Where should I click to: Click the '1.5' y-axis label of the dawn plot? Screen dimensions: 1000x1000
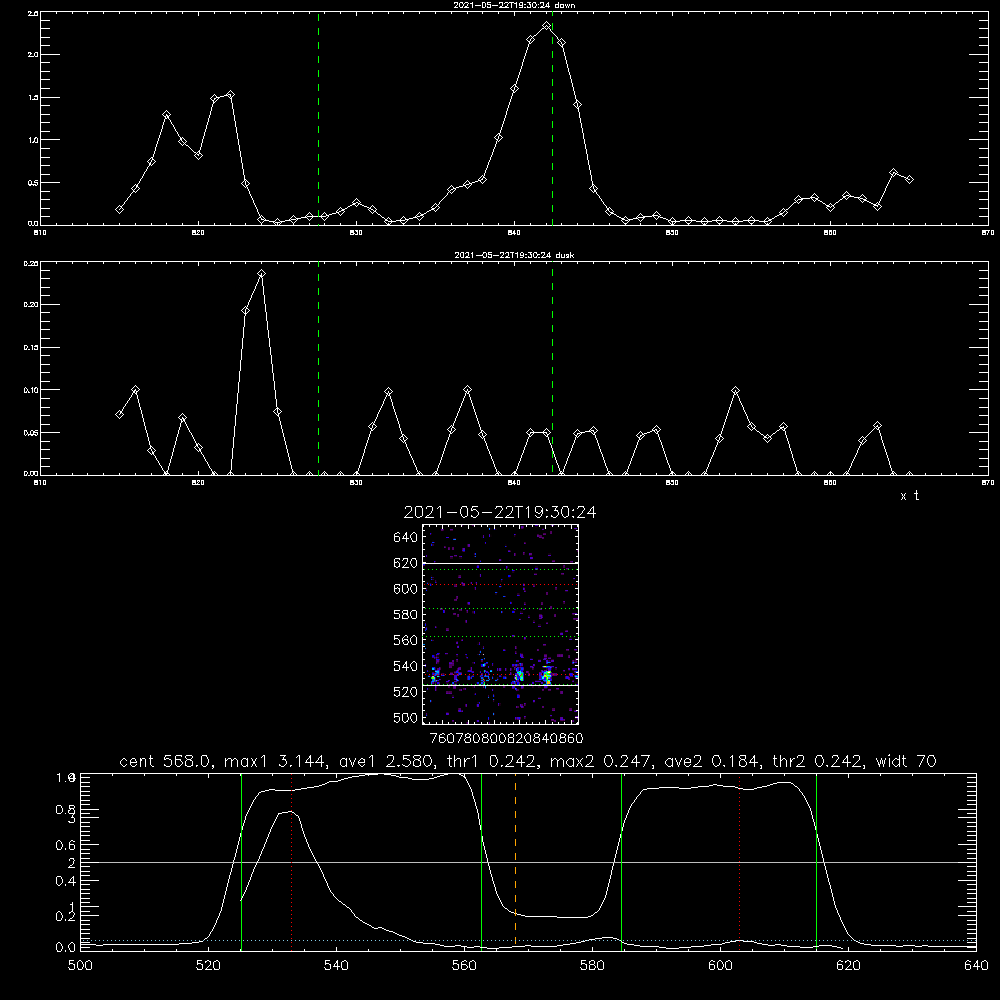pyautogui.click(x=33, y=98)
